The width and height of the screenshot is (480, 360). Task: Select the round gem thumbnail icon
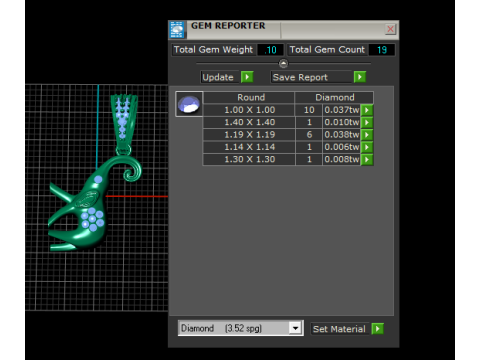pos(189,104)
